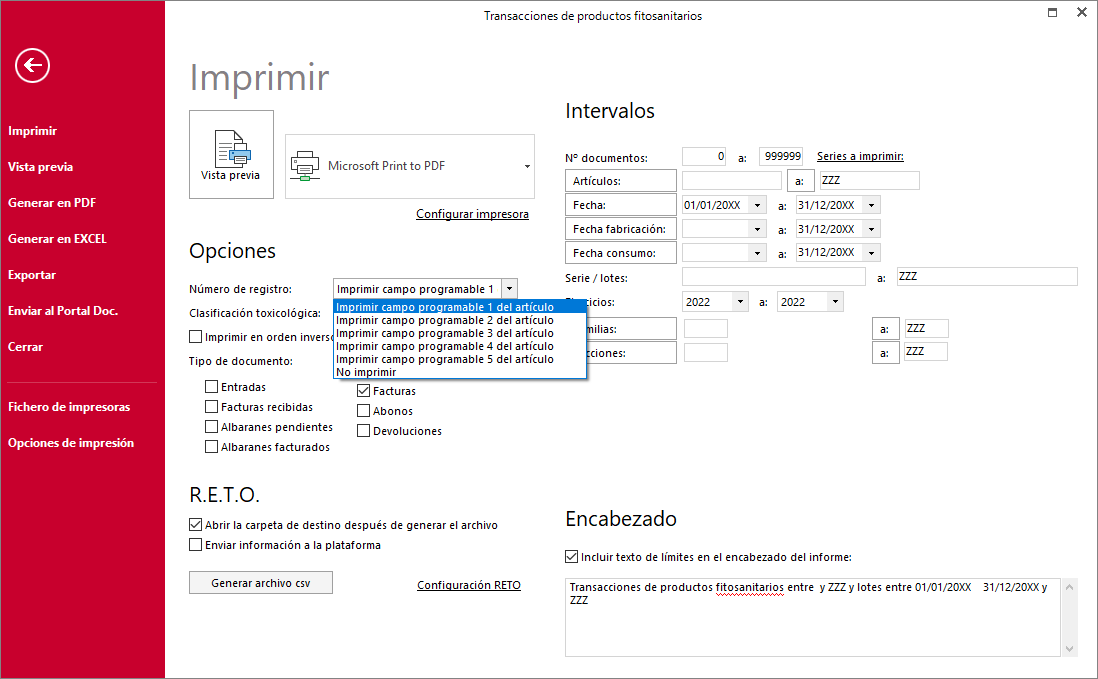Screen dimensions: 1098x679
Task: Open Vista previa from the sidebar
Action: coord(41,167)
